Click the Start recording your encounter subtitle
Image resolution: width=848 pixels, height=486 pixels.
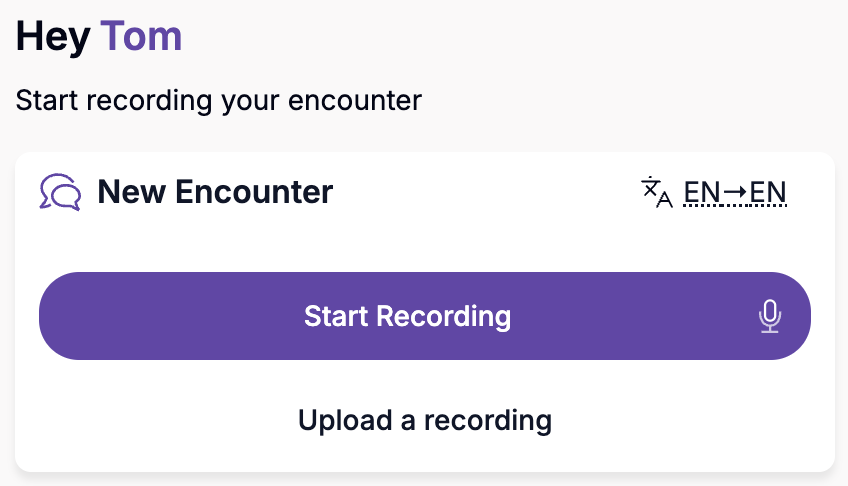click(219, 100)
